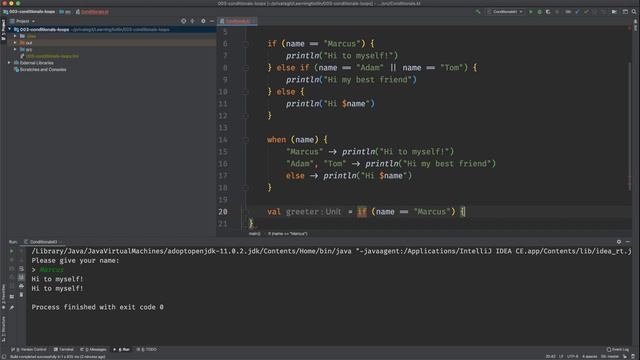Open the TODO tool window

[147, 349]
